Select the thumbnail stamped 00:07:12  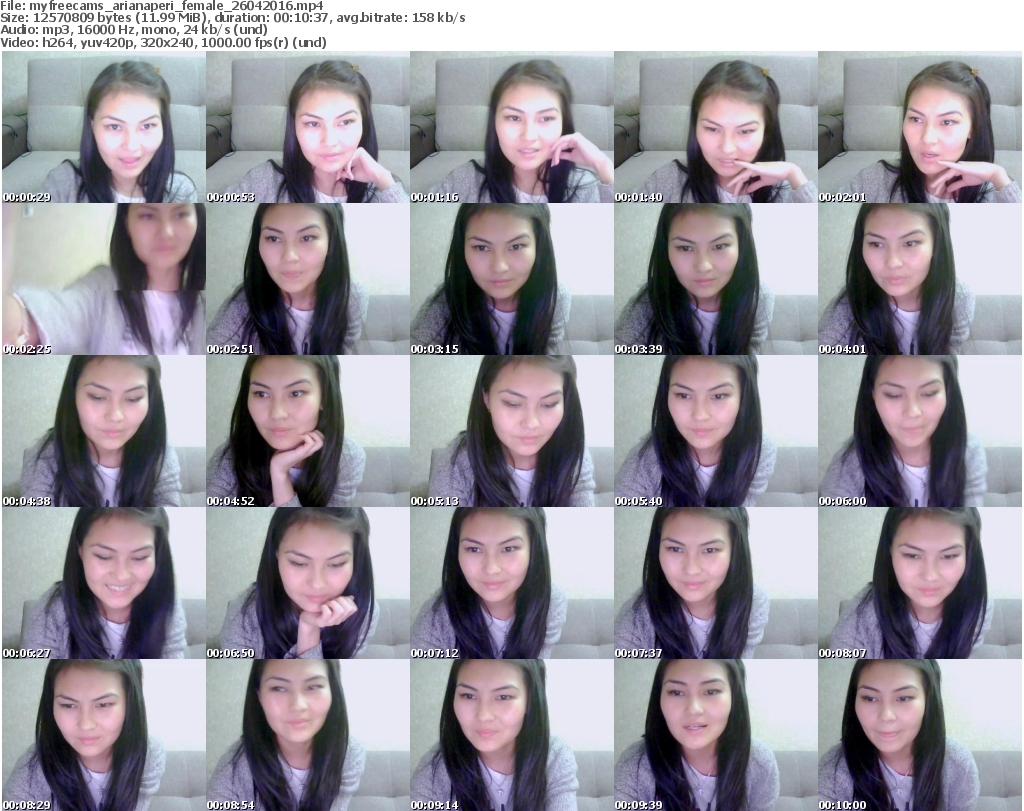click(x=512, y=583)
